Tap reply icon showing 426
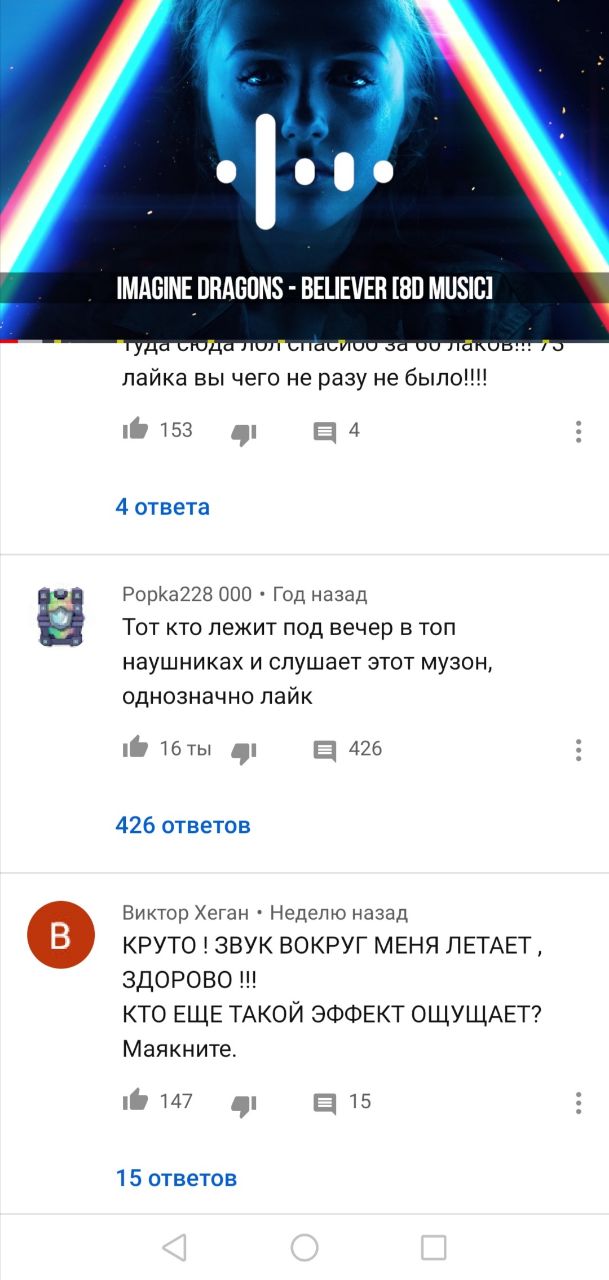This screenshot has width=609, height=1280. [325, 750]
